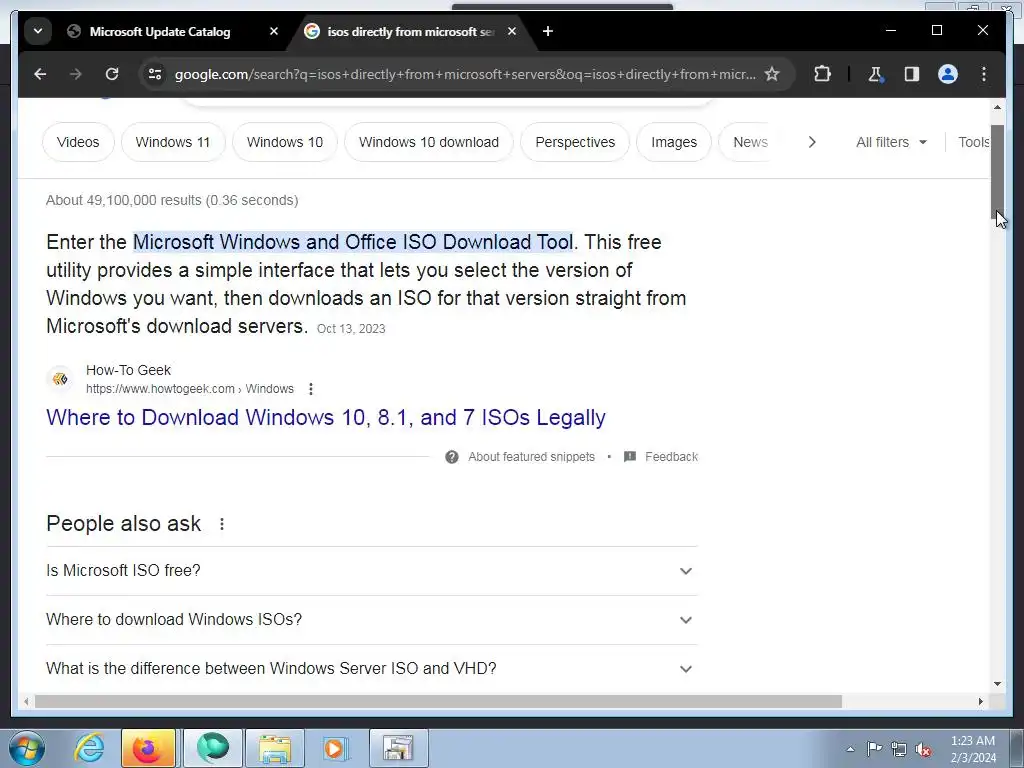Expand ISO and VHD difference question

(x=372, y=669)
